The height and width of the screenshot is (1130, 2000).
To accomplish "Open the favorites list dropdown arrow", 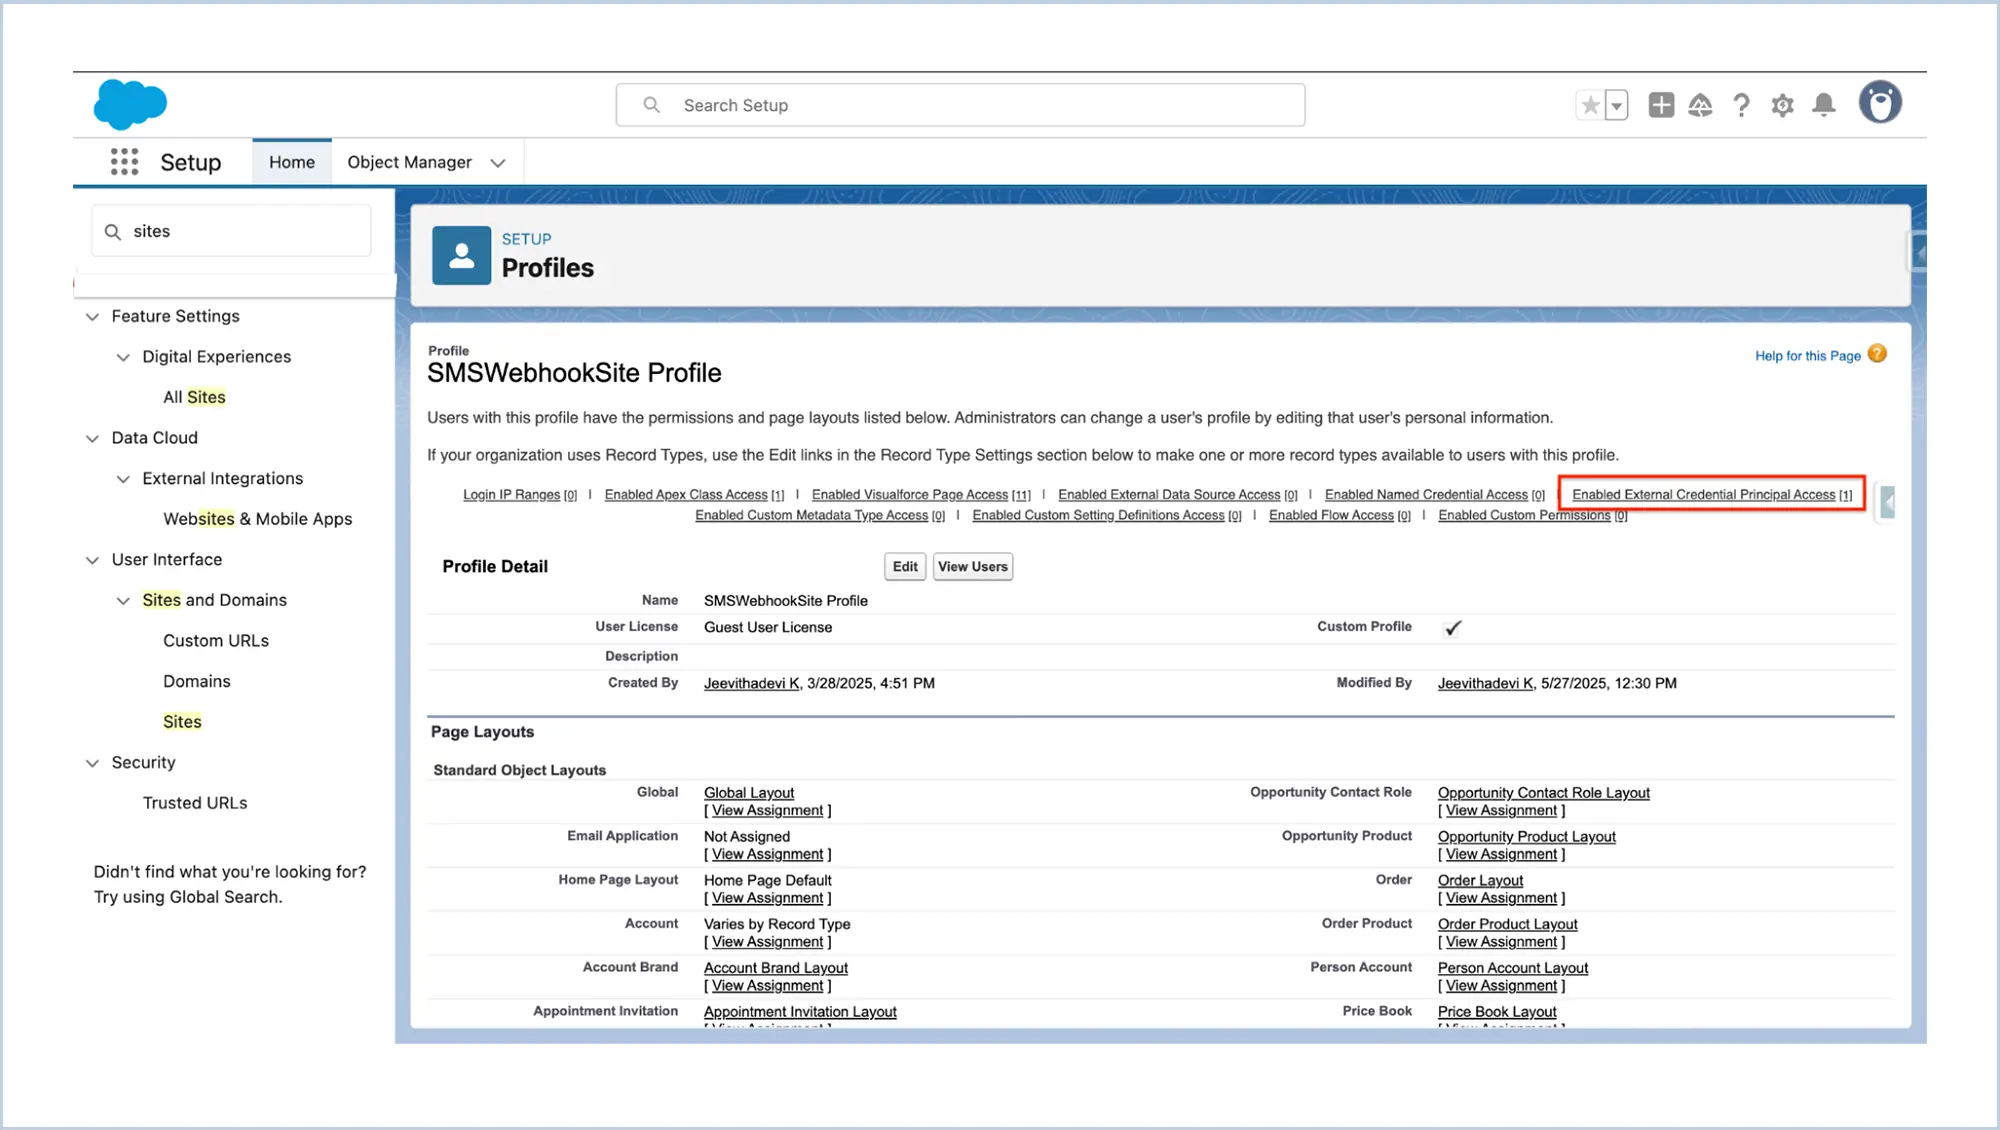I will (x=1616, y=105).
